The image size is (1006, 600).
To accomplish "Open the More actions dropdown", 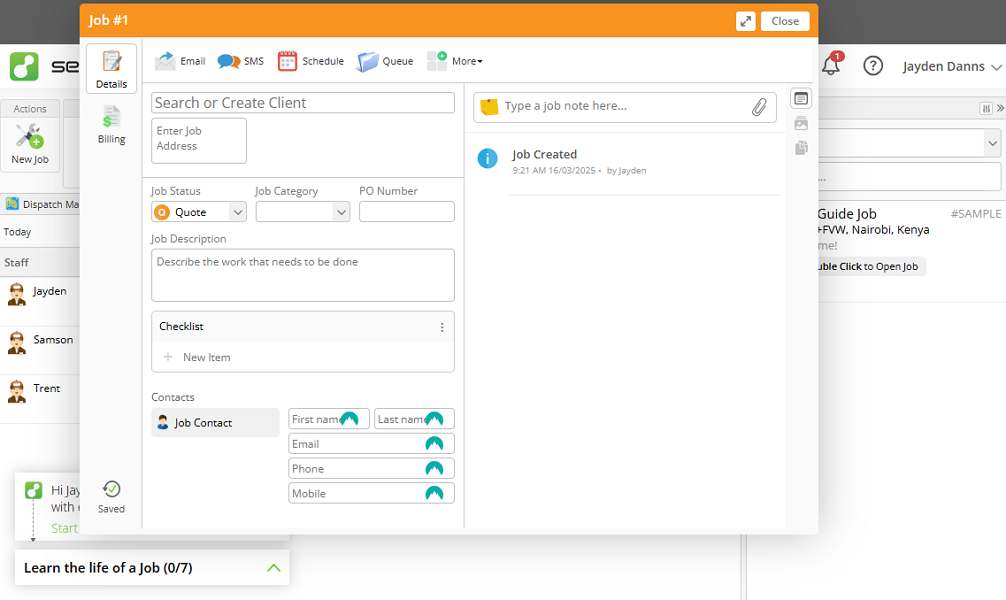I will (x=455, y=61).
